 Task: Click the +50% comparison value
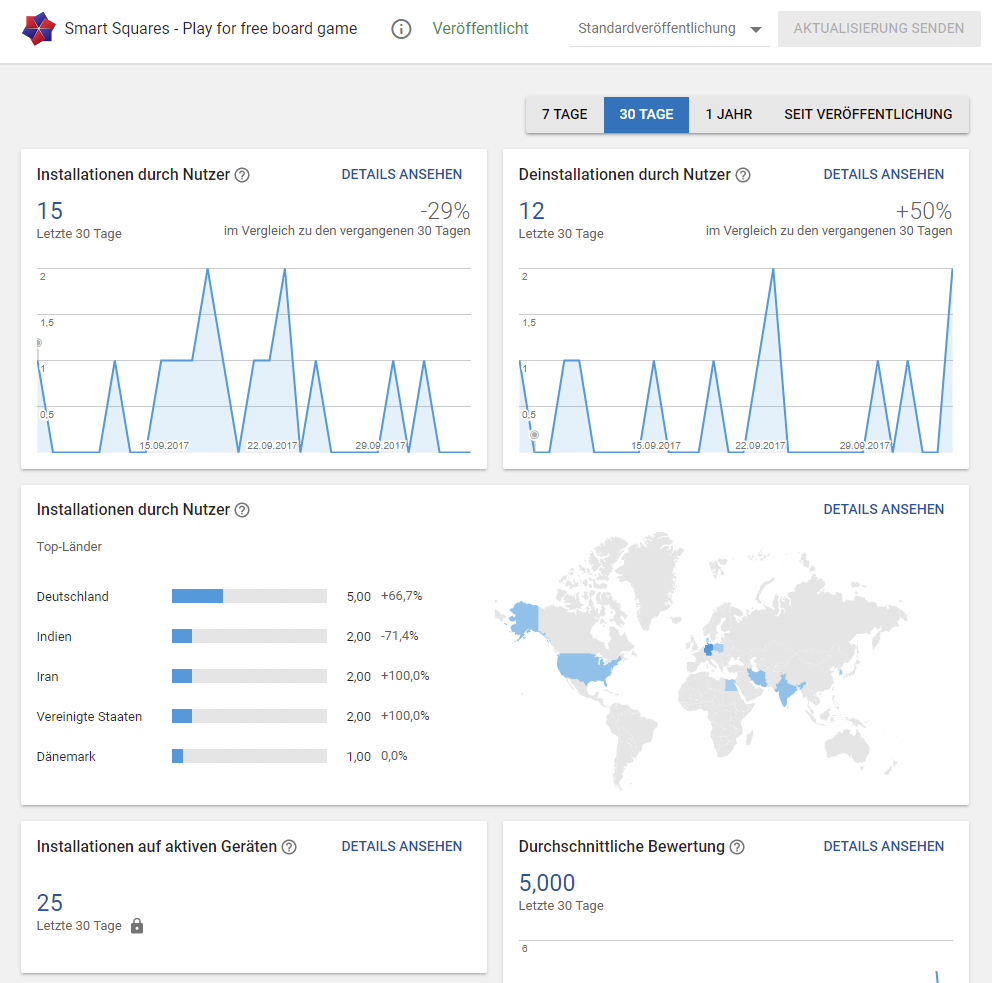pos(924,211)
